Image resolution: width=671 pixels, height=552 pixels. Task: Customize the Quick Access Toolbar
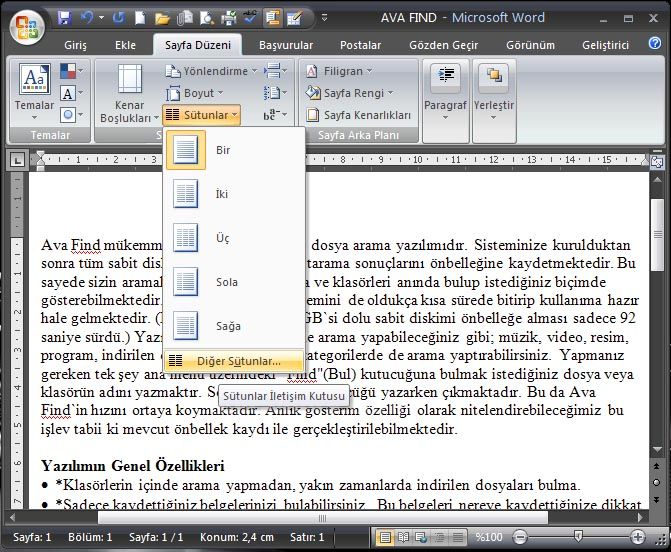324,18
